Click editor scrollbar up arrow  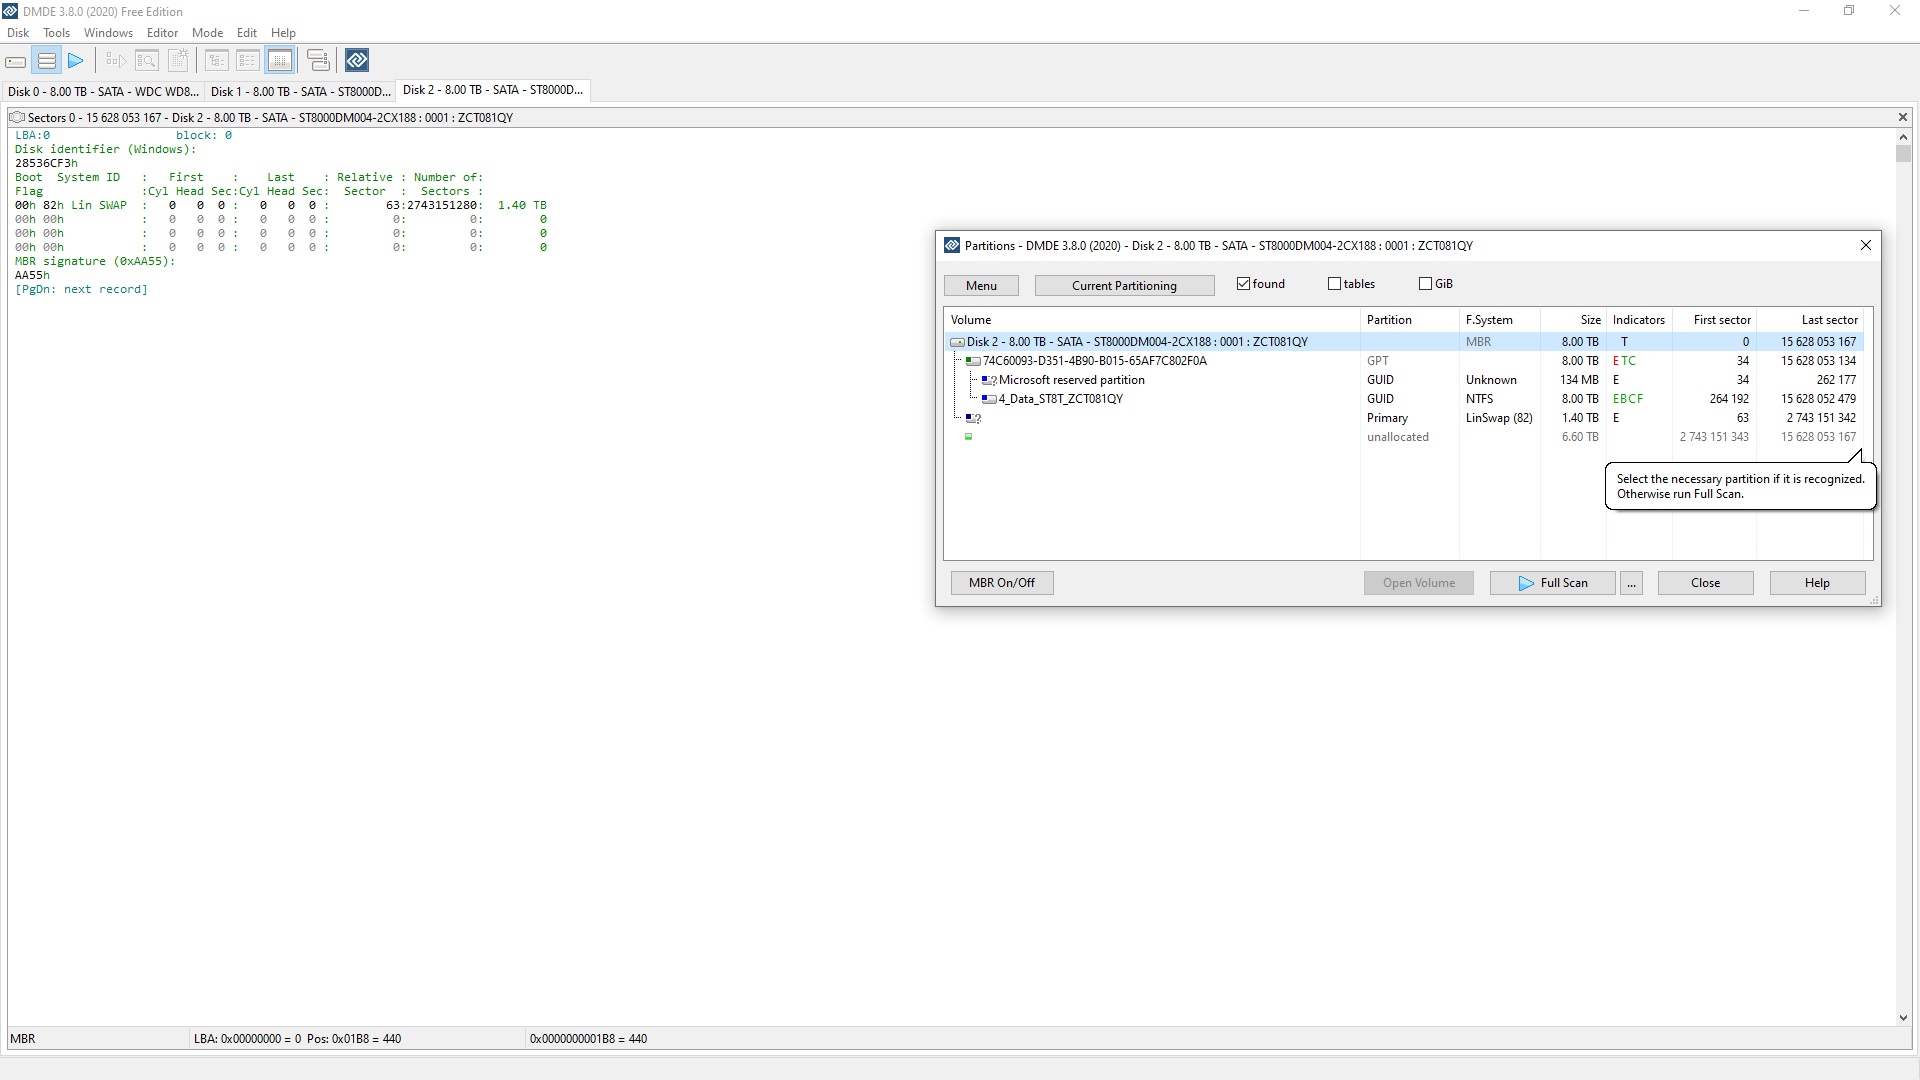[1903, 137]
